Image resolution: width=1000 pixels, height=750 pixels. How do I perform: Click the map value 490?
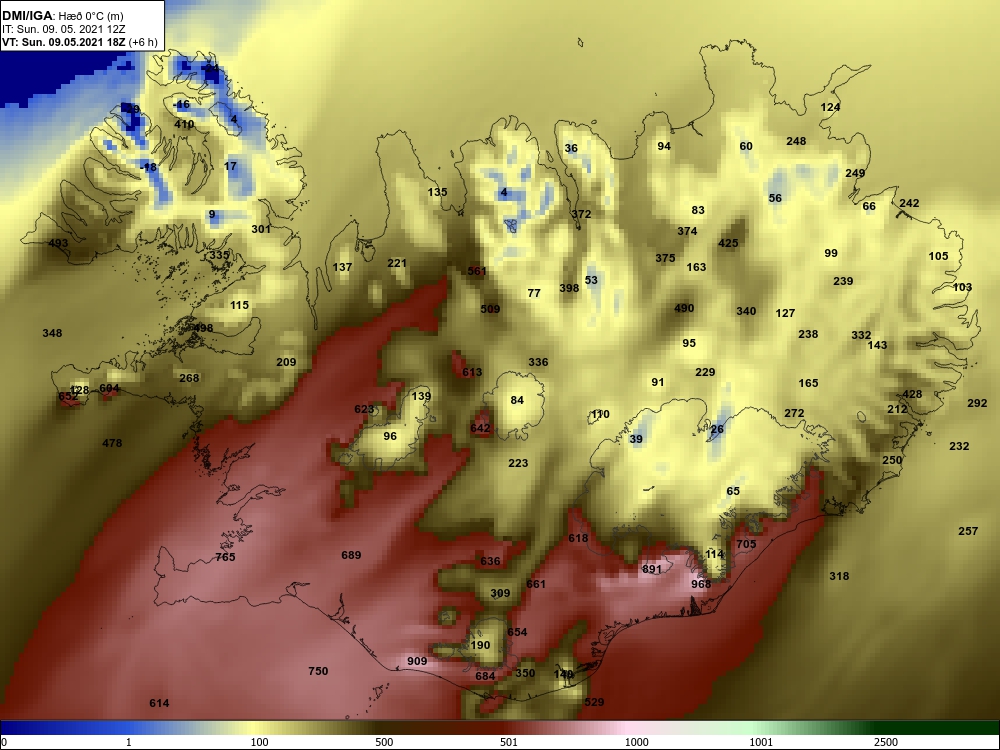tap(684, 308)
